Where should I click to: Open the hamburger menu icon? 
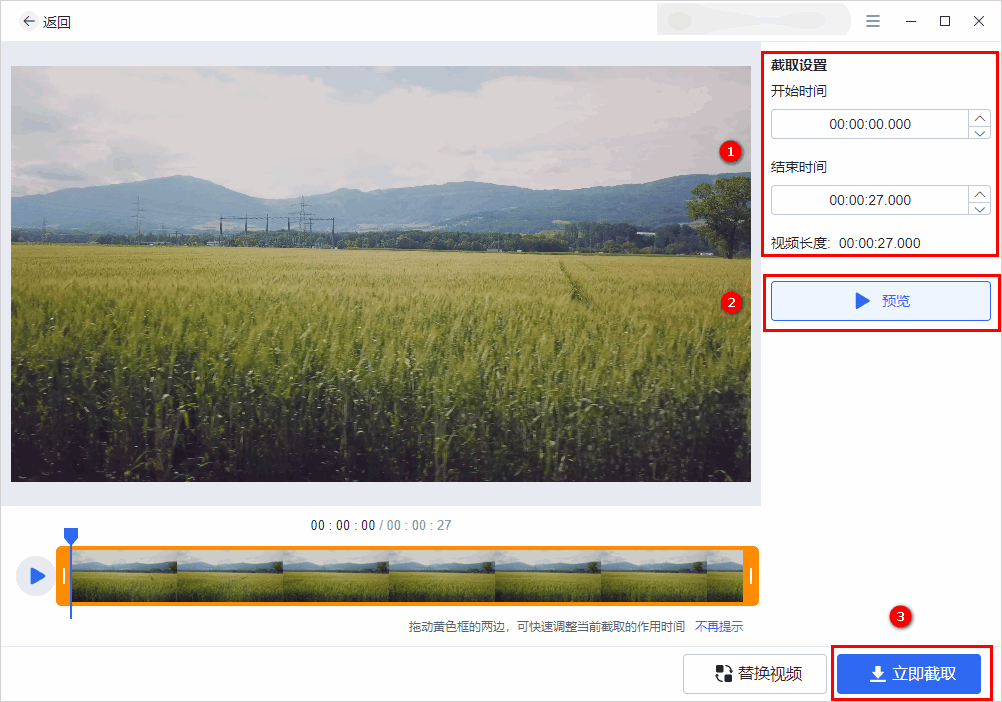tap(873, 21)
